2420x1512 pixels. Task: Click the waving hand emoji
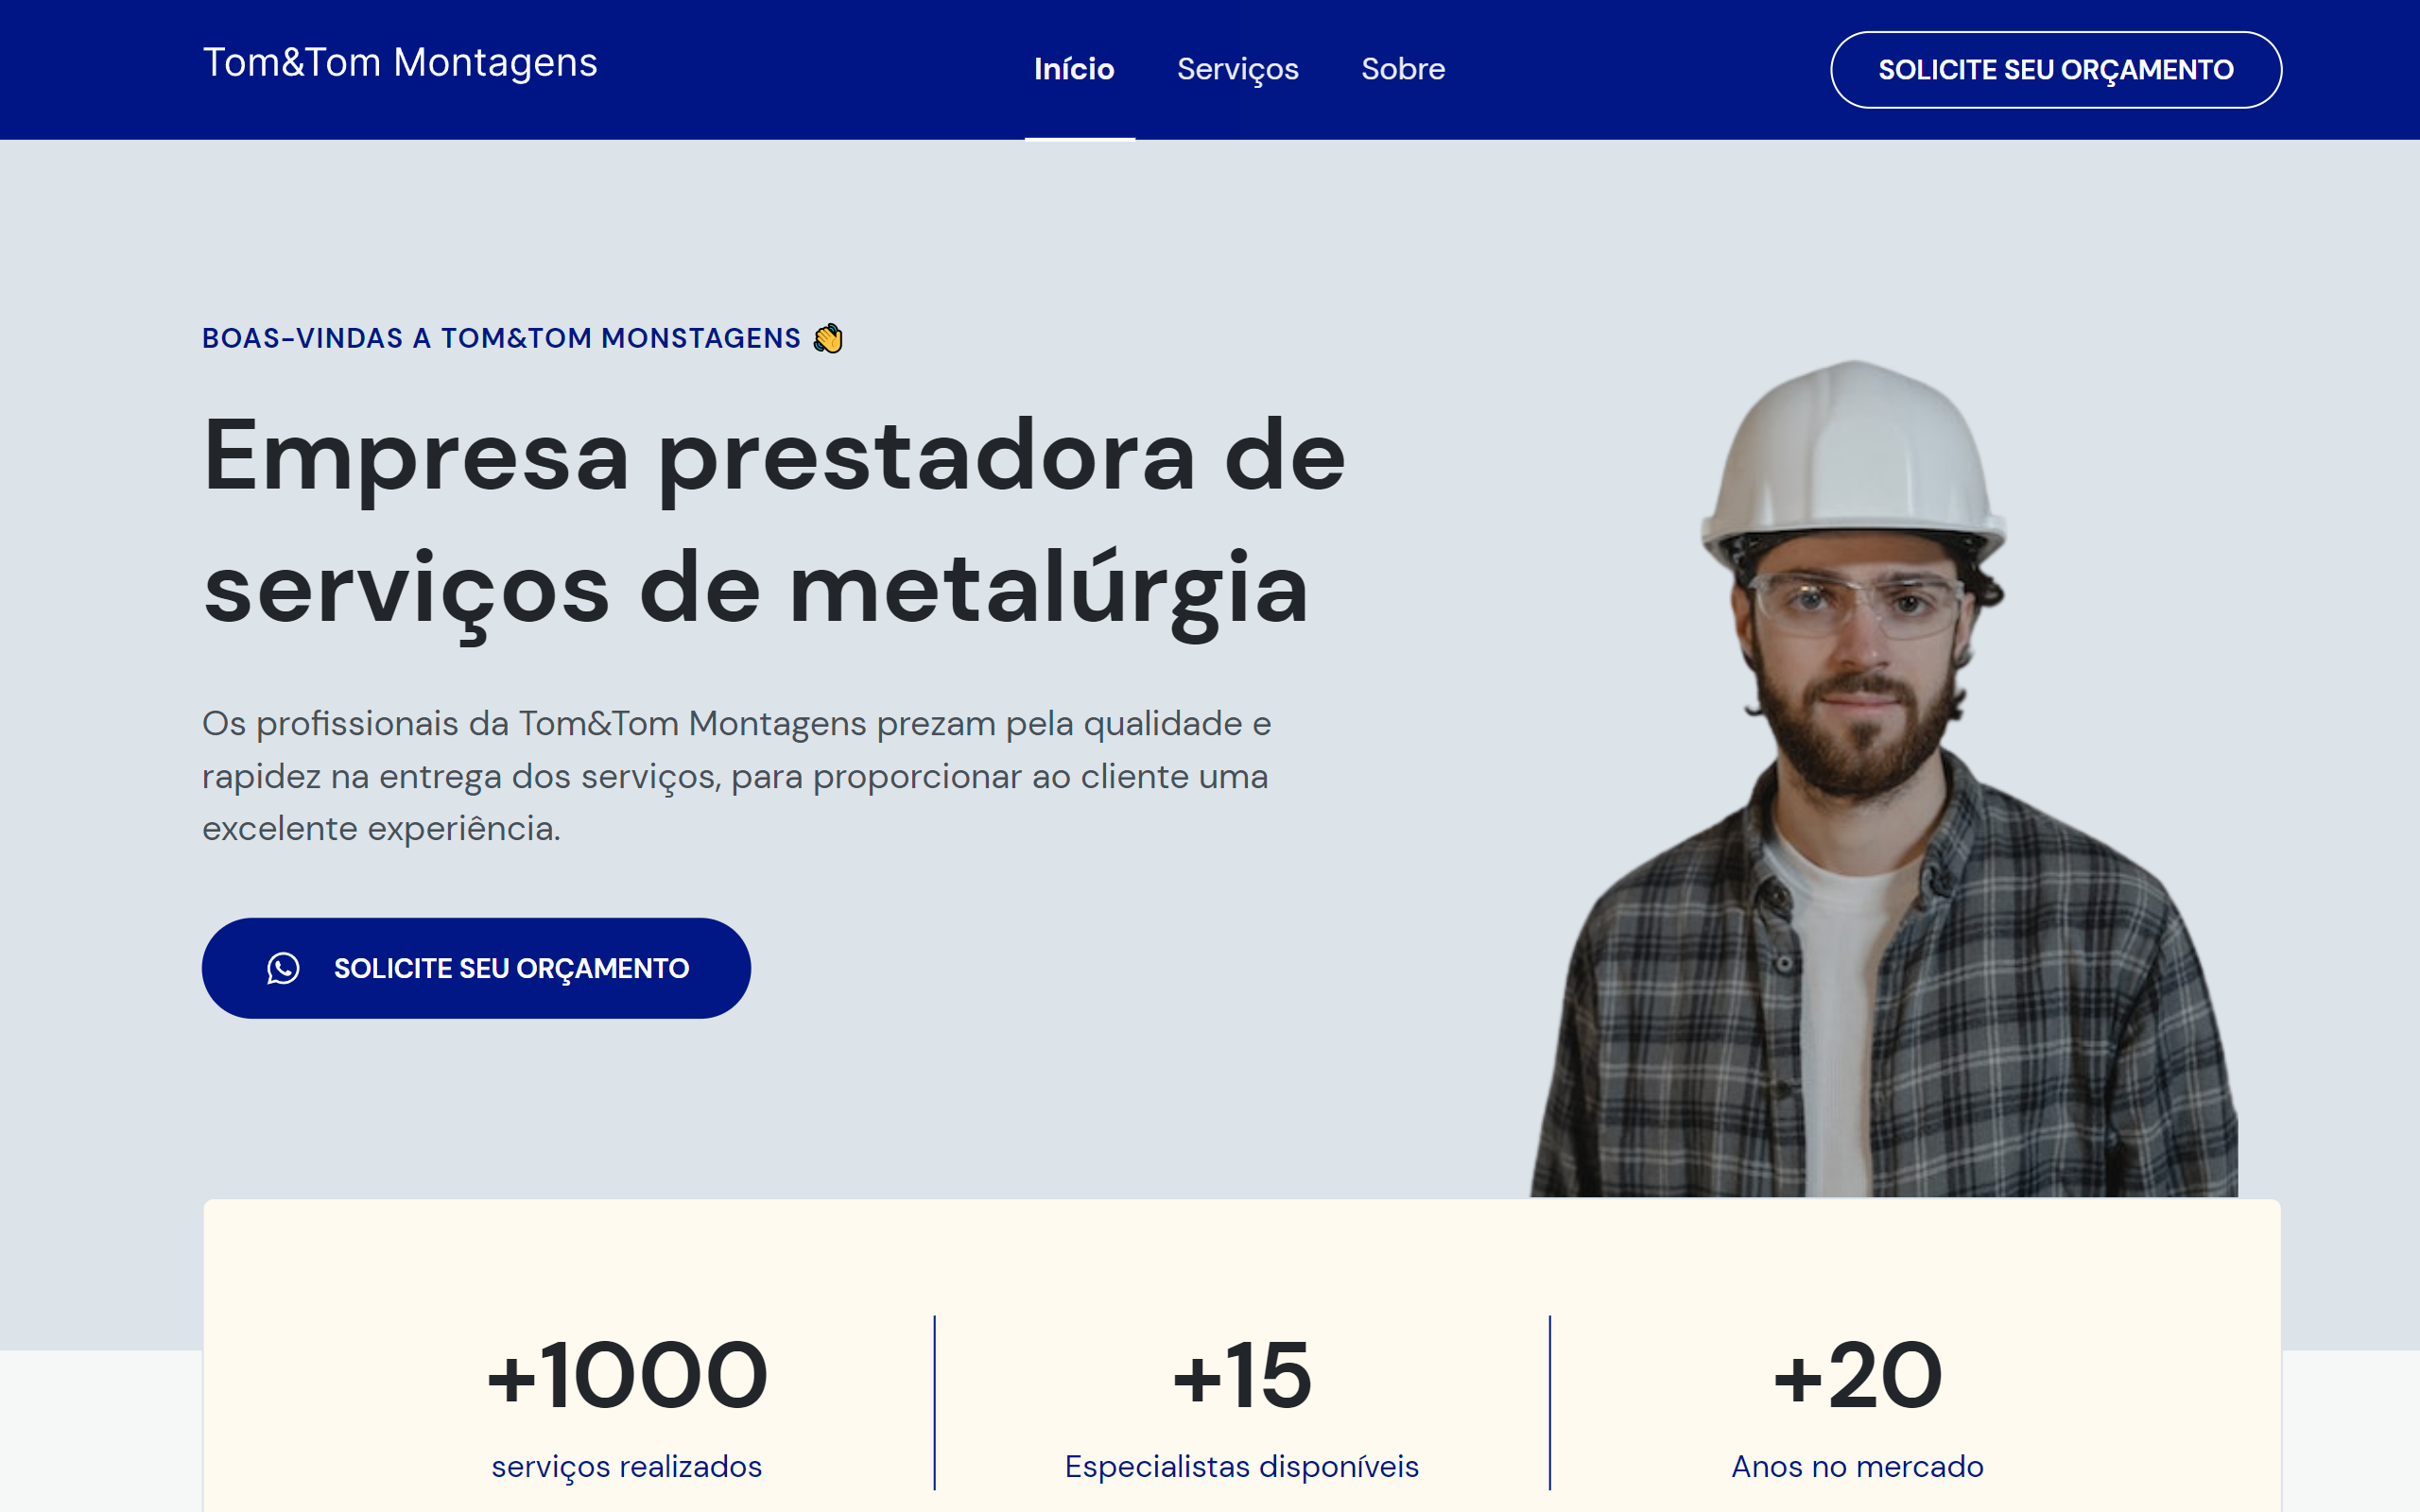coord(828,338)
